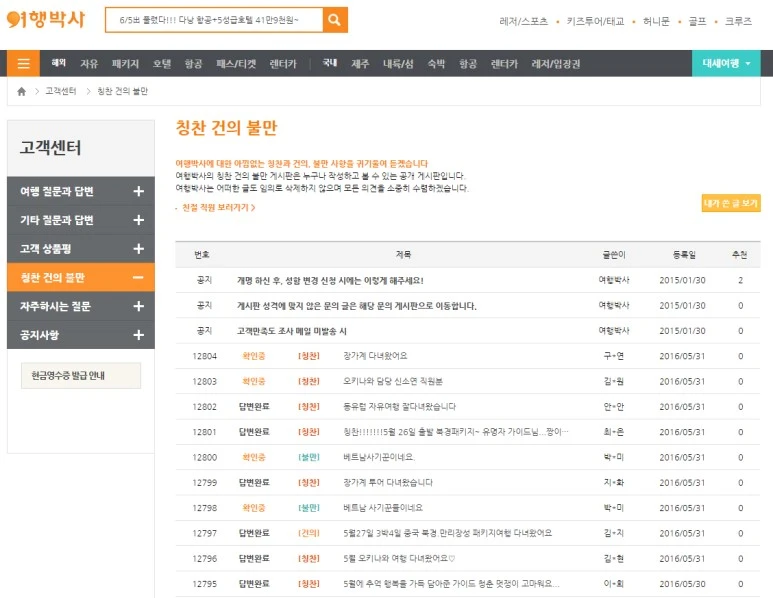Open notice 게시판 성격에 맞지 않은 문의
The image size is (773, 598).
(356, 306)
